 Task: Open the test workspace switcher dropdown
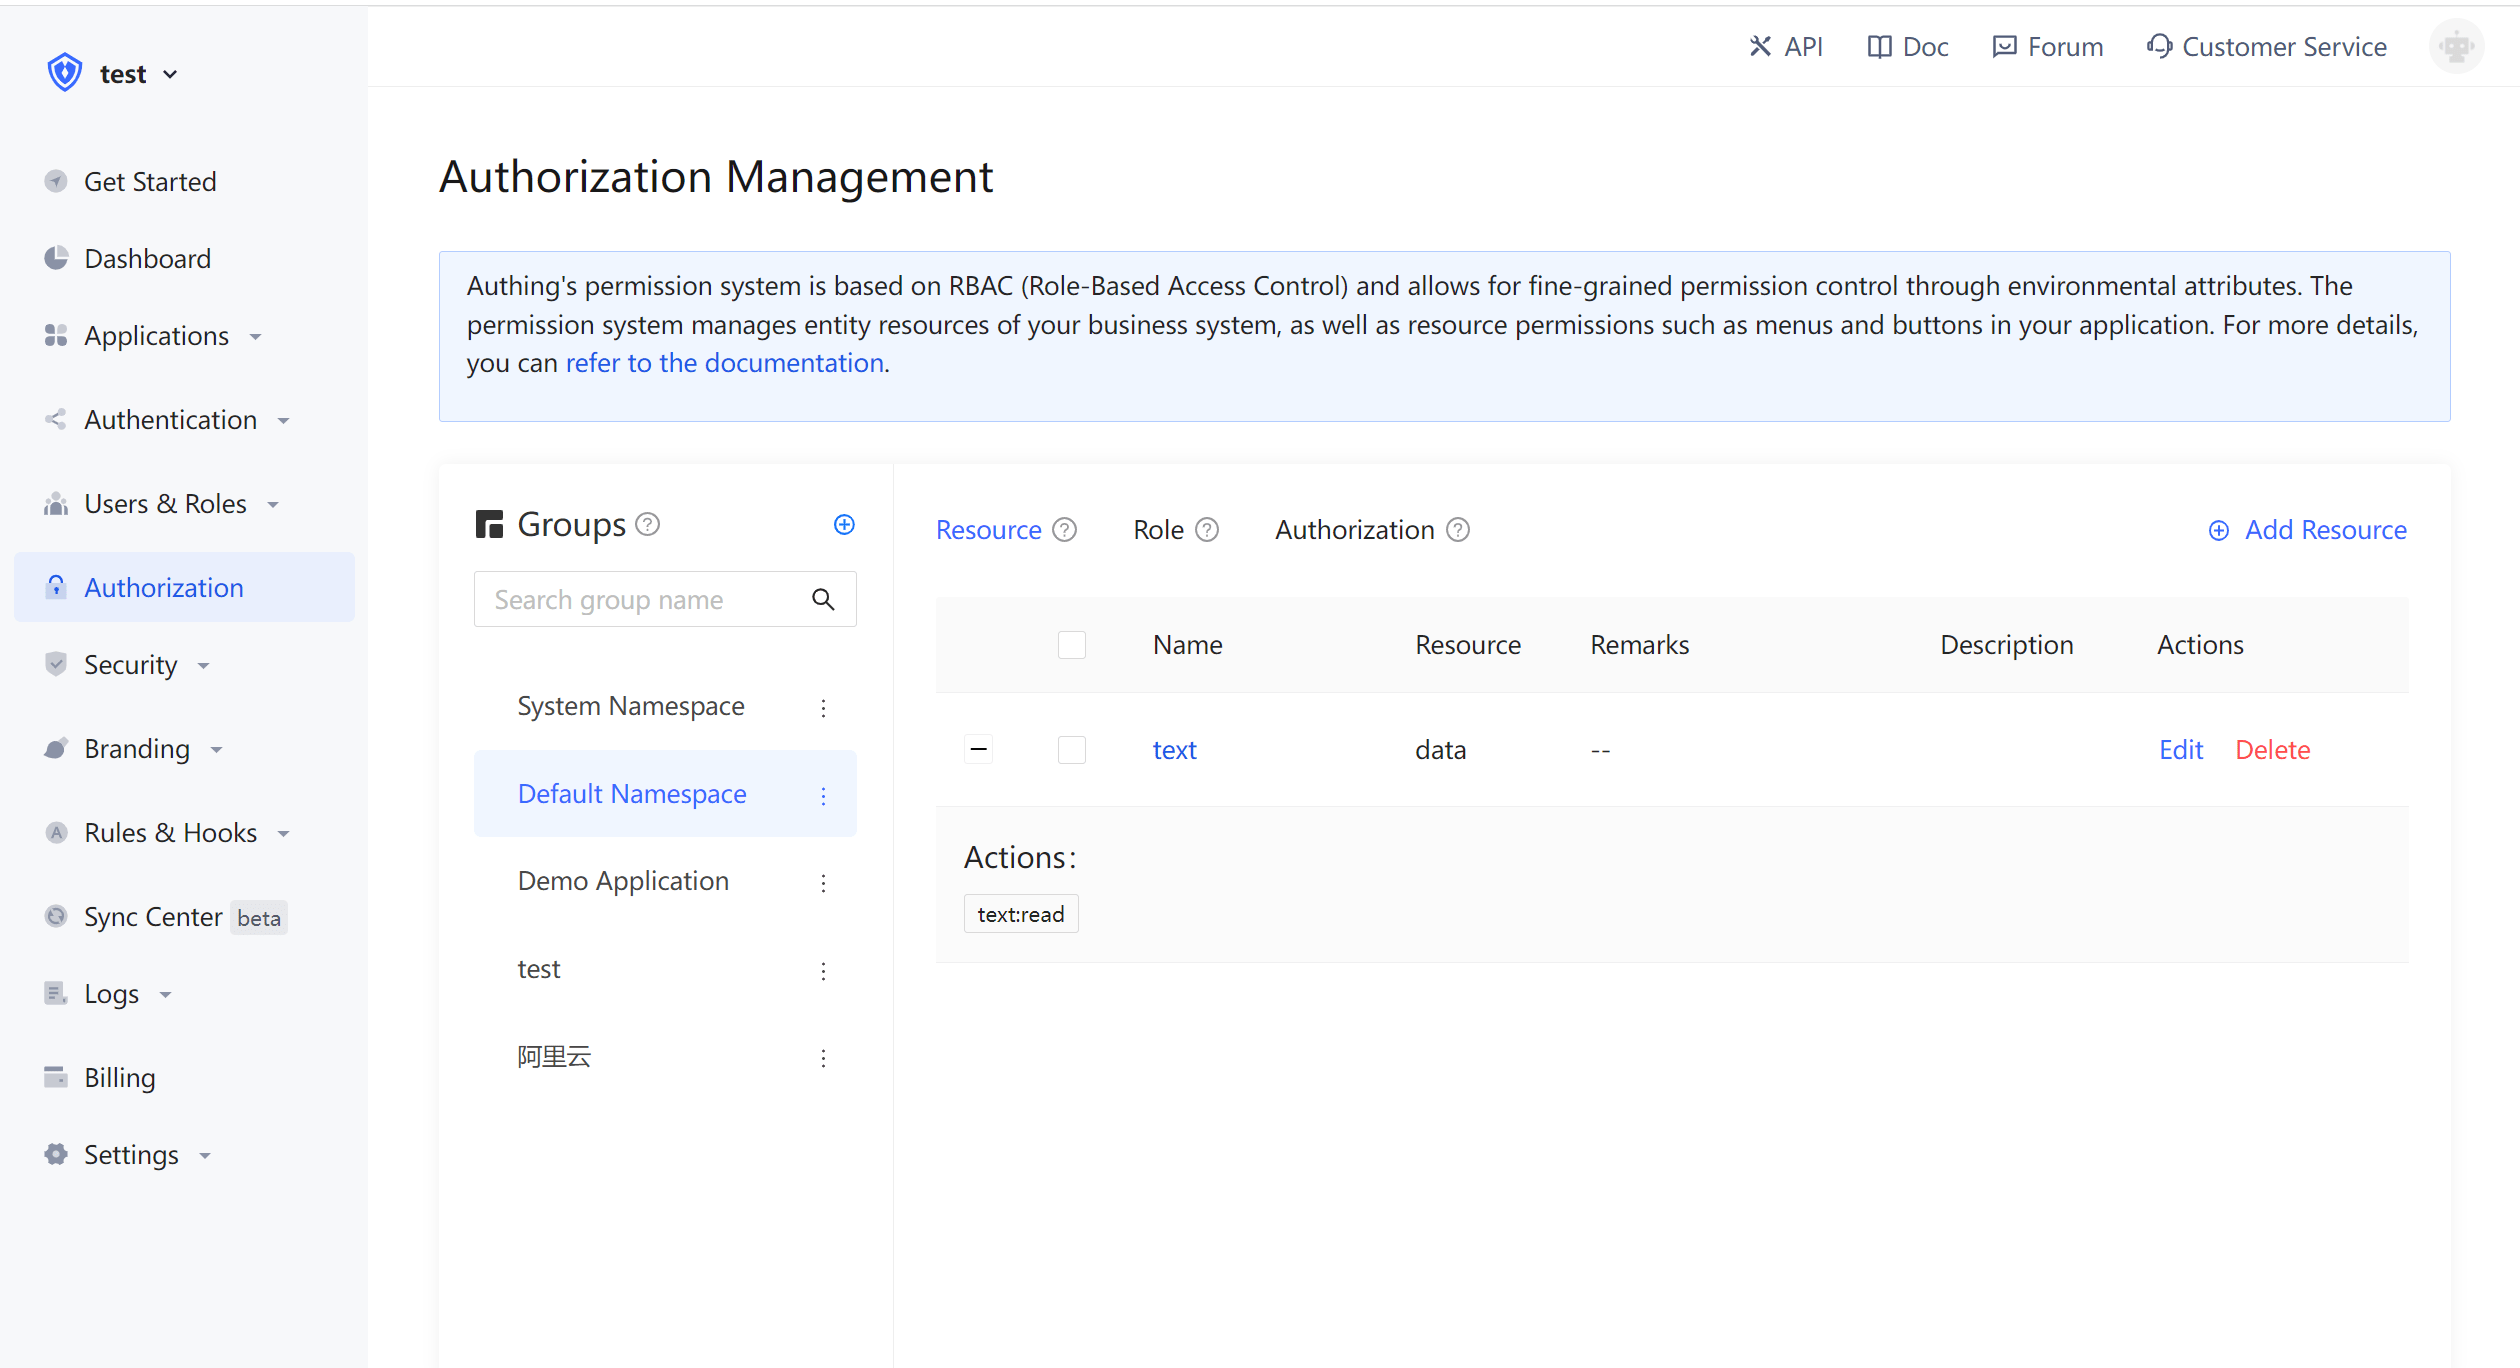click(x=140, y=72)
